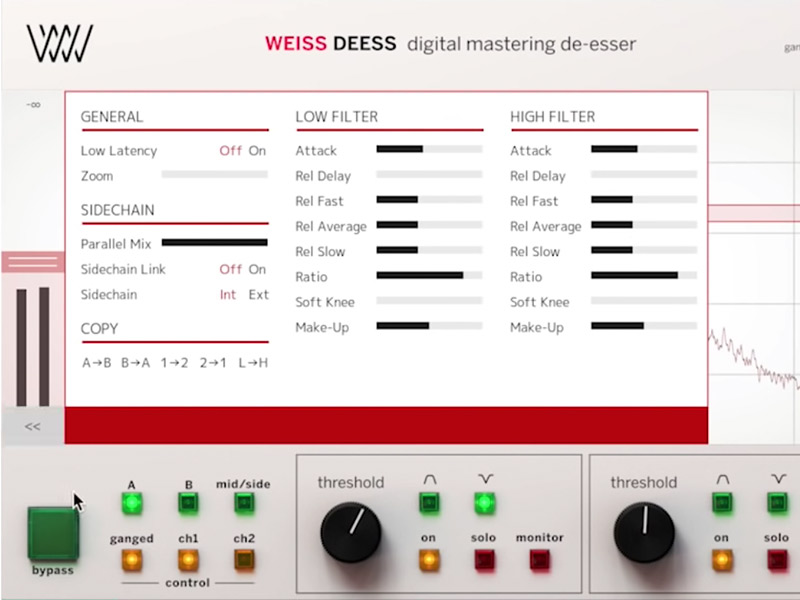The image size is (800, 600).
Task: Turn Low Latency On
Action: pyautogui.click(x=258, y=151)
